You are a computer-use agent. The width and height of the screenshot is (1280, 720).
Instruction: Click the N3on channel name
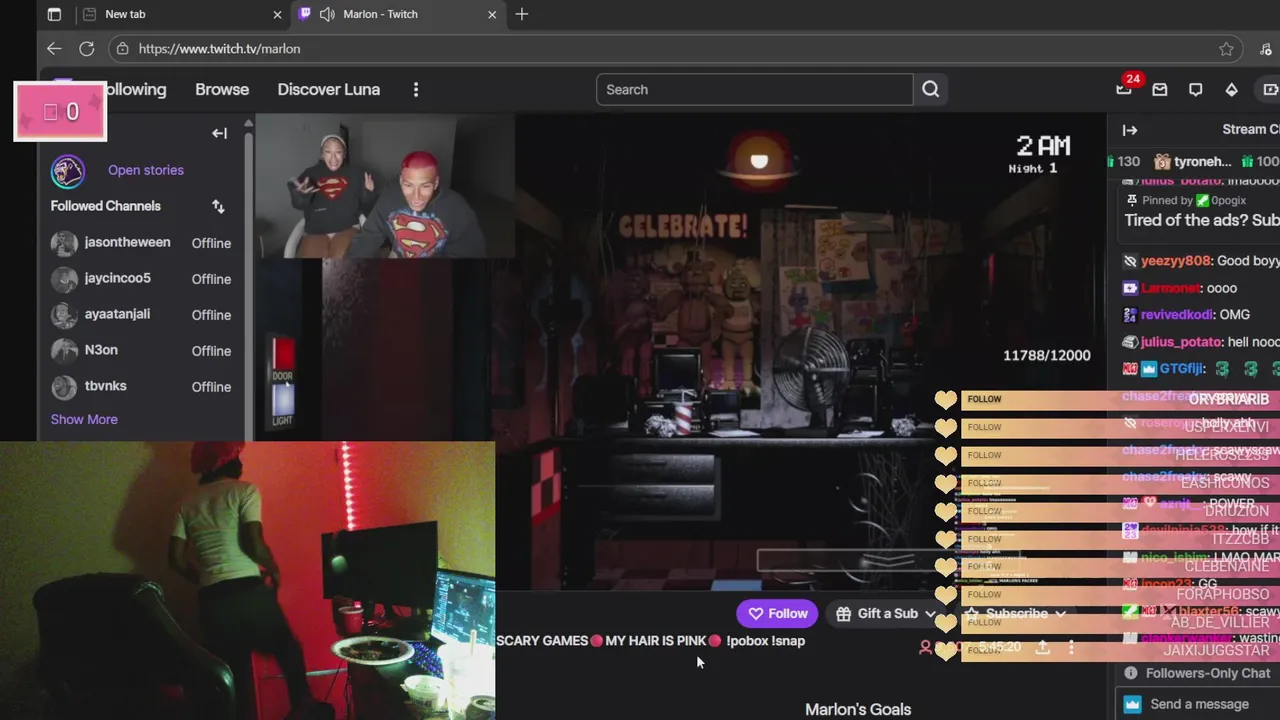coord(101,350)
